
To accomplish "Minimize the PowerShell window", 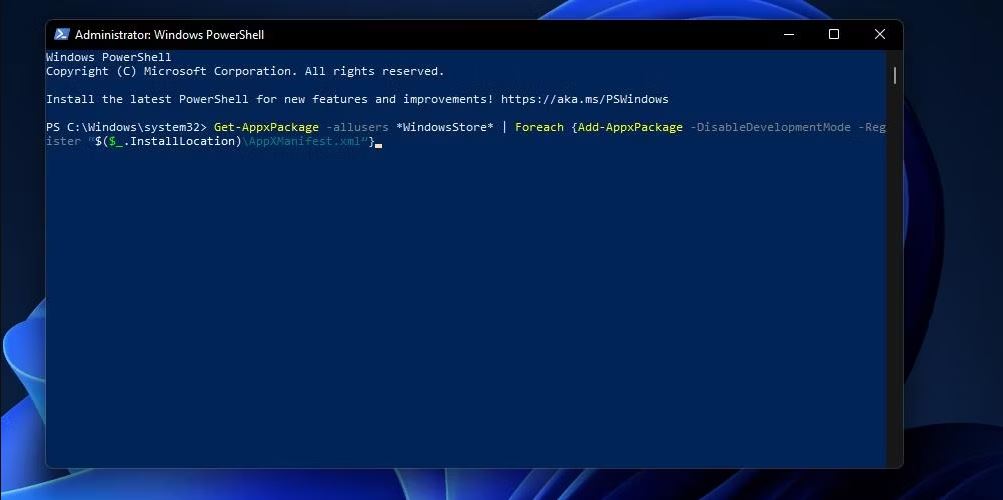I will pyautogui.click(x=789, y=35).
